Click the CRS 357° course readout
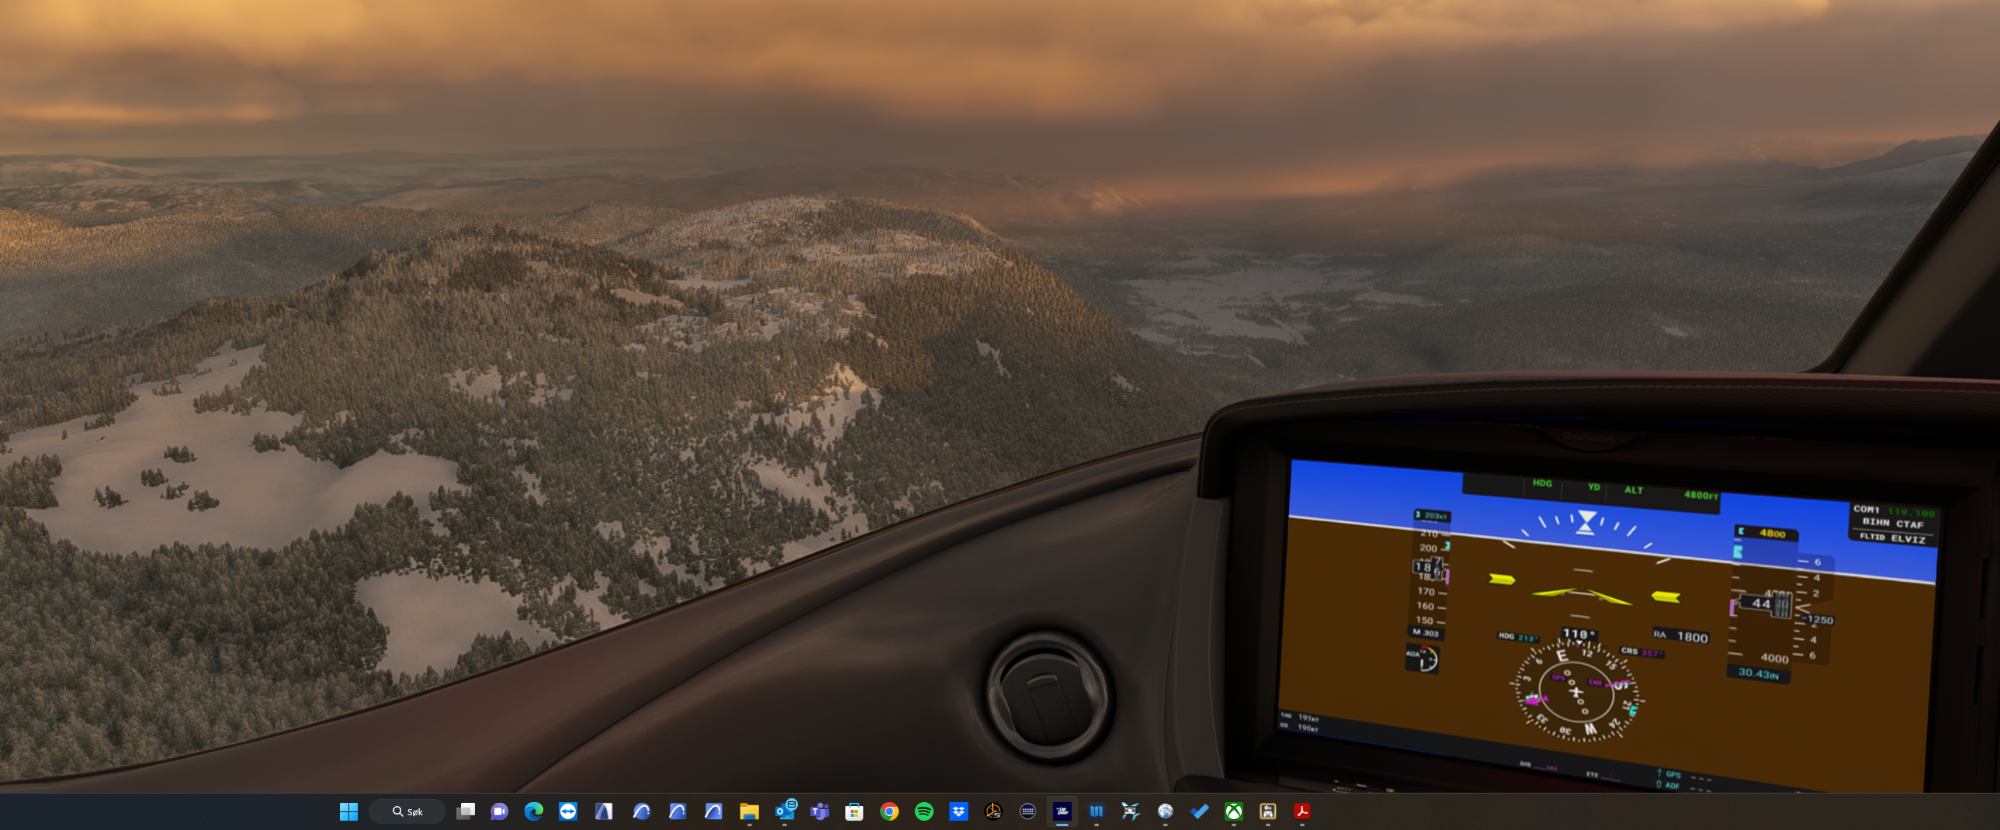This screenshot has height=830, width=2000. point(1643,652)
